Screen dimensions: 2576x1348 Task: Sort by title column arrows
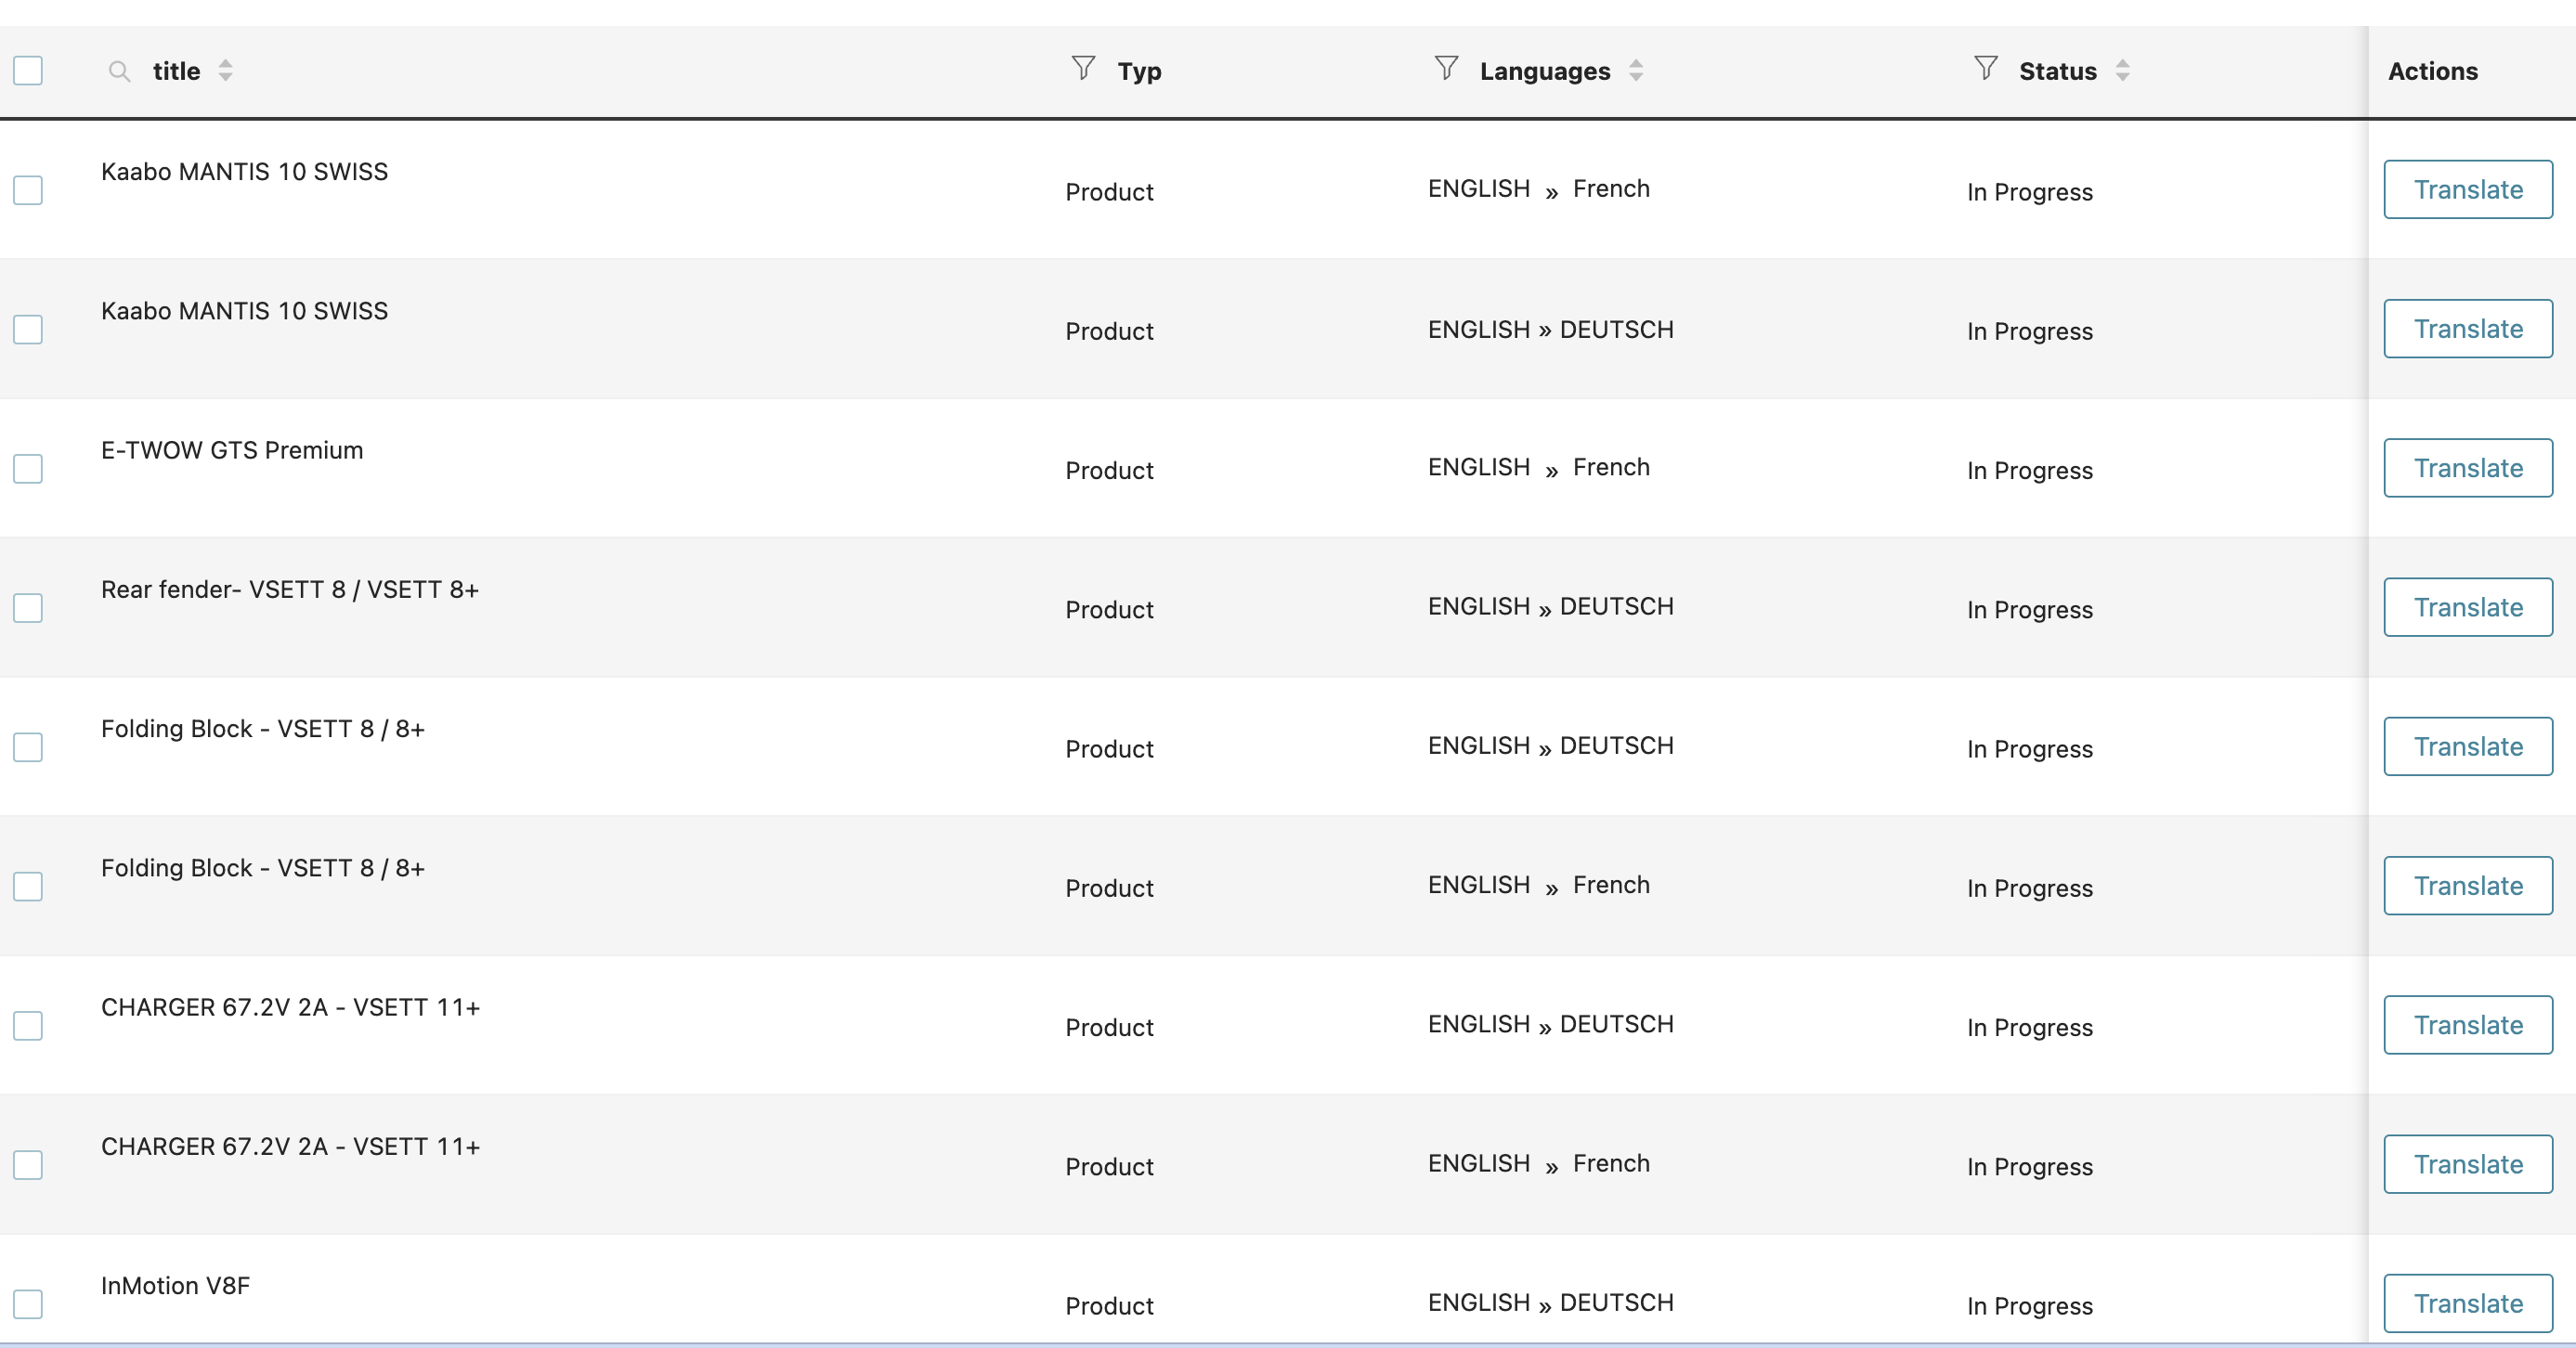coord(226,71)
